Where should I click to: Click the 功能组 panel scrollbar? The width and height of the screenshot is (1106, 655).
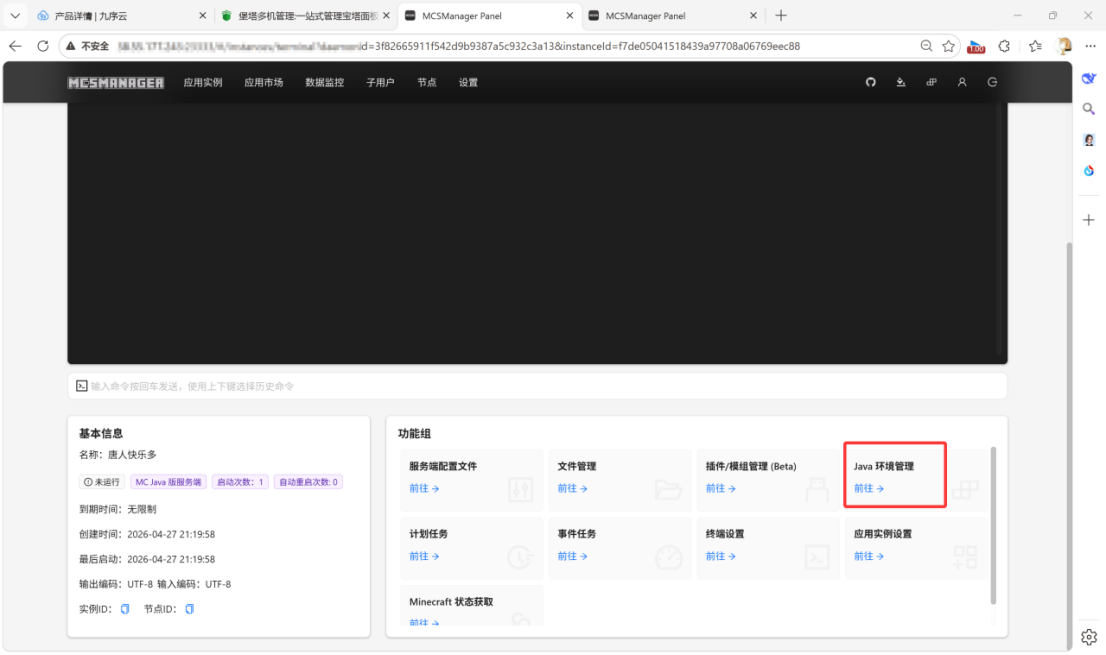[993, 525]
